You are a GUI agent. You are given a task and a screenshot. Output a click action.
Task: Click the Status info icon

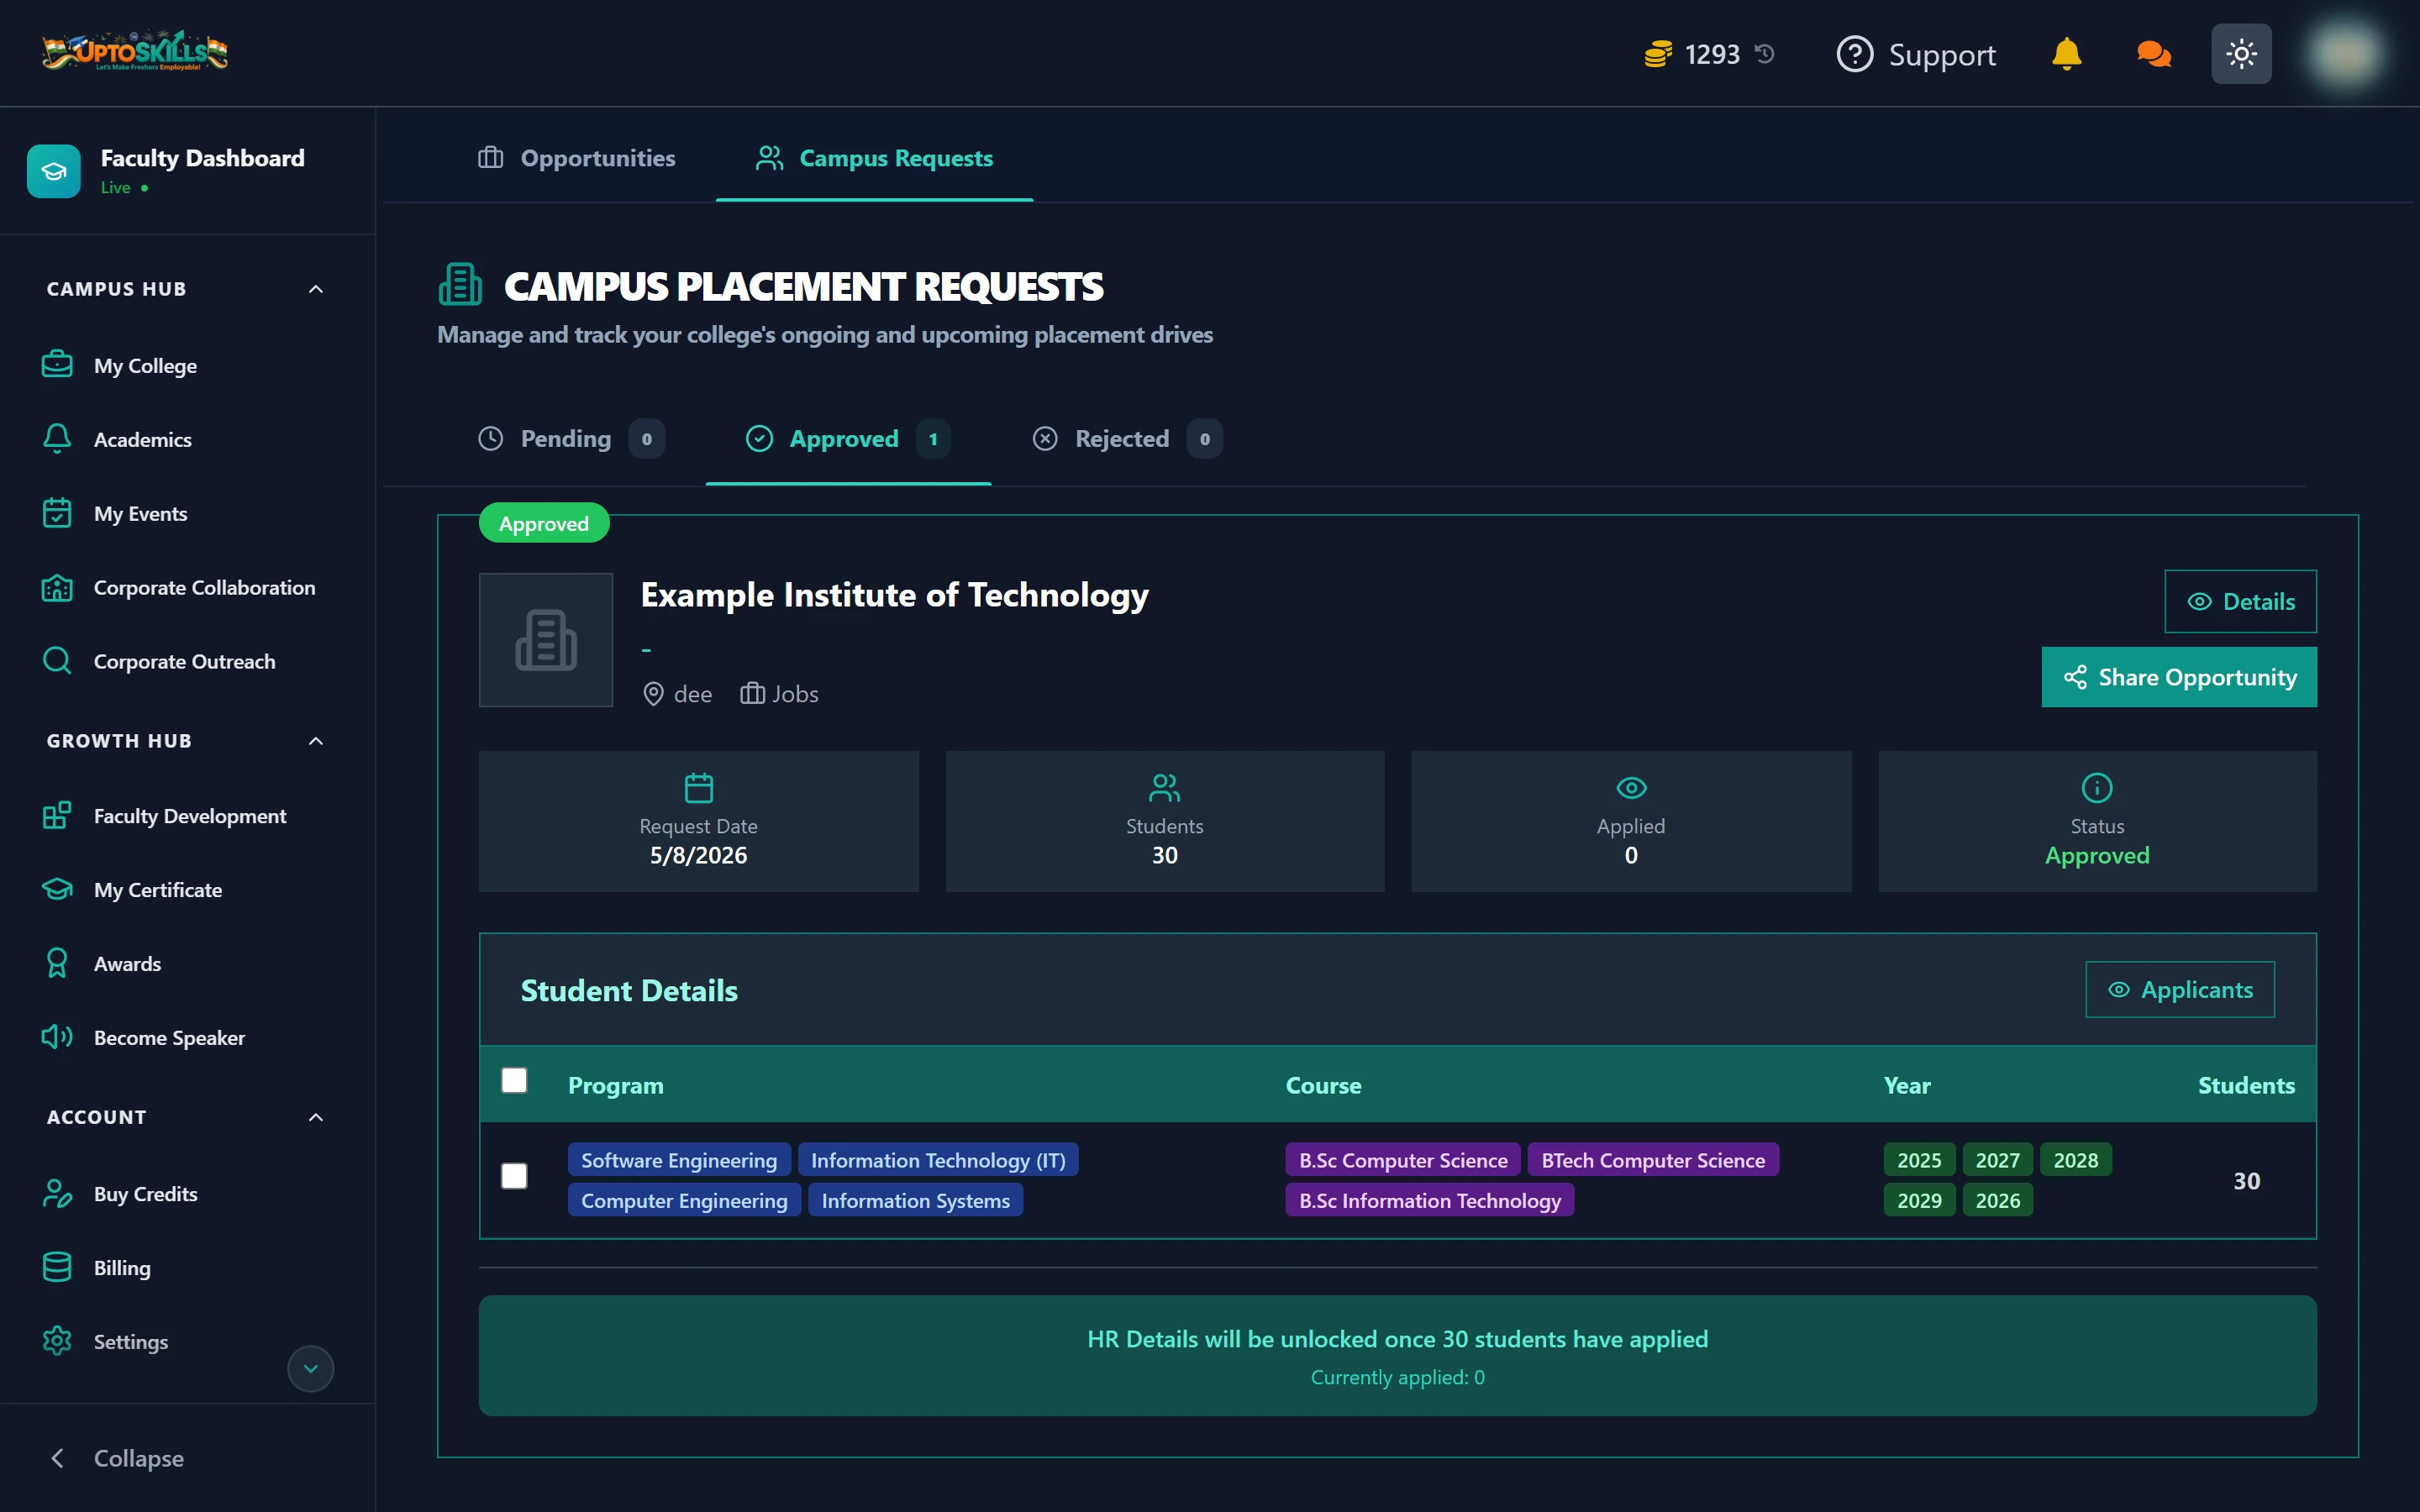(x=2097, y=788)
